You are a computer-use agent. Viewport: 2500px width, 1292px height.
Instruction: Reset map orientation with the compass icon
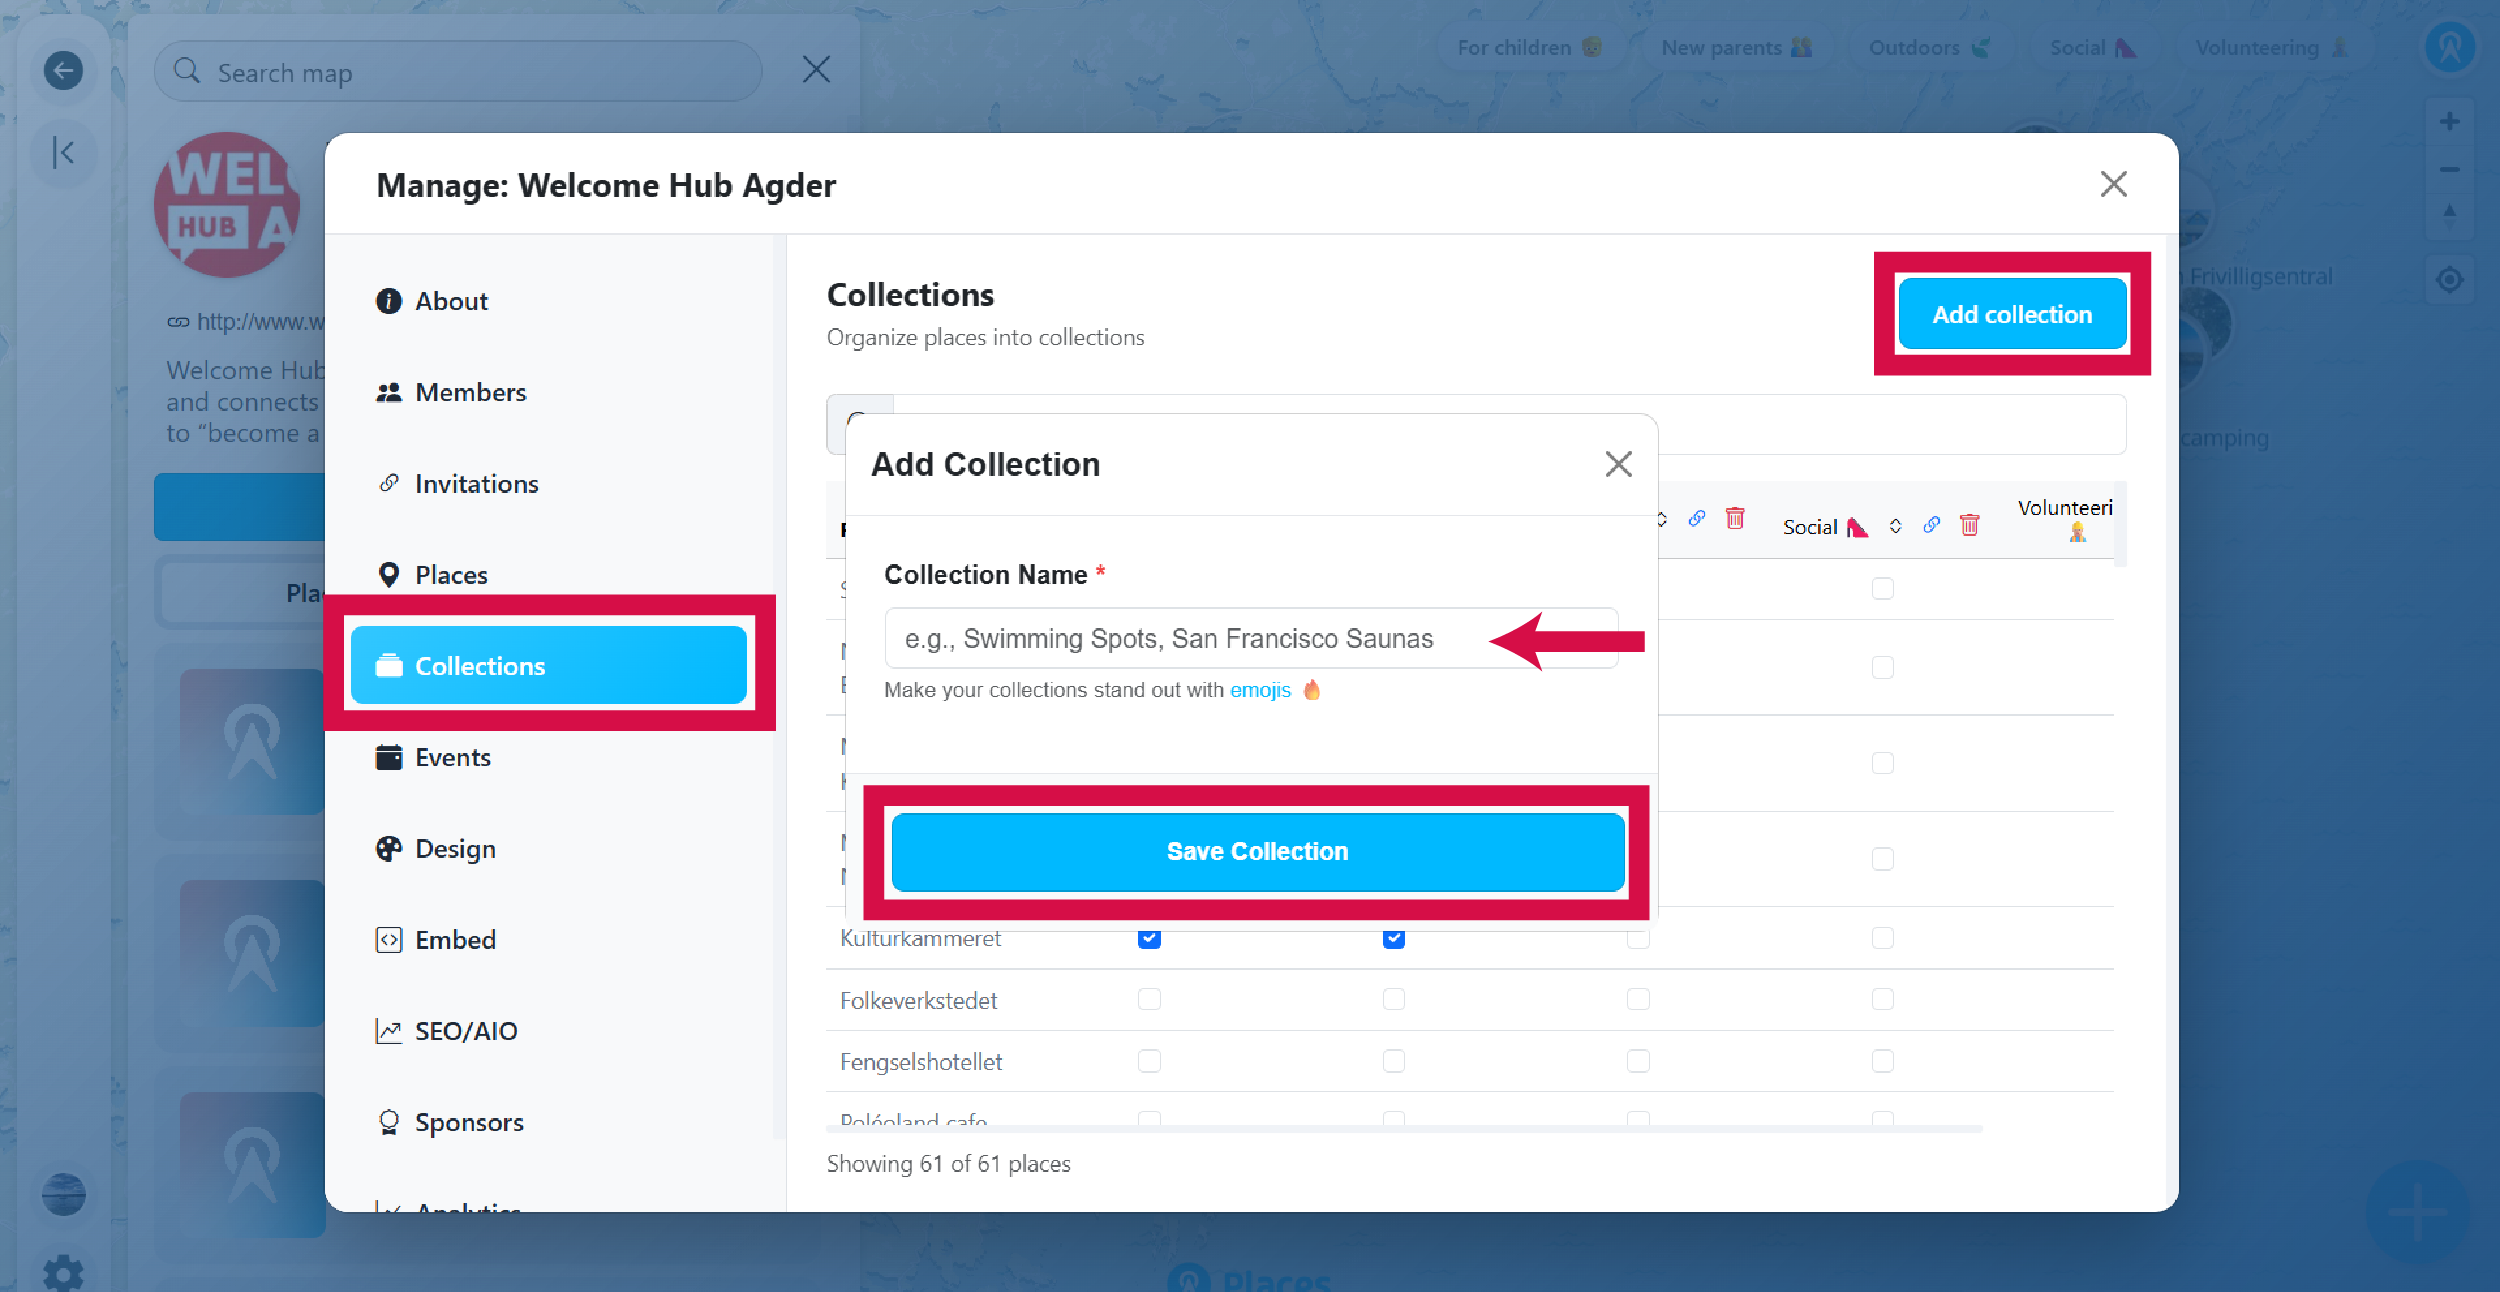2449,215
